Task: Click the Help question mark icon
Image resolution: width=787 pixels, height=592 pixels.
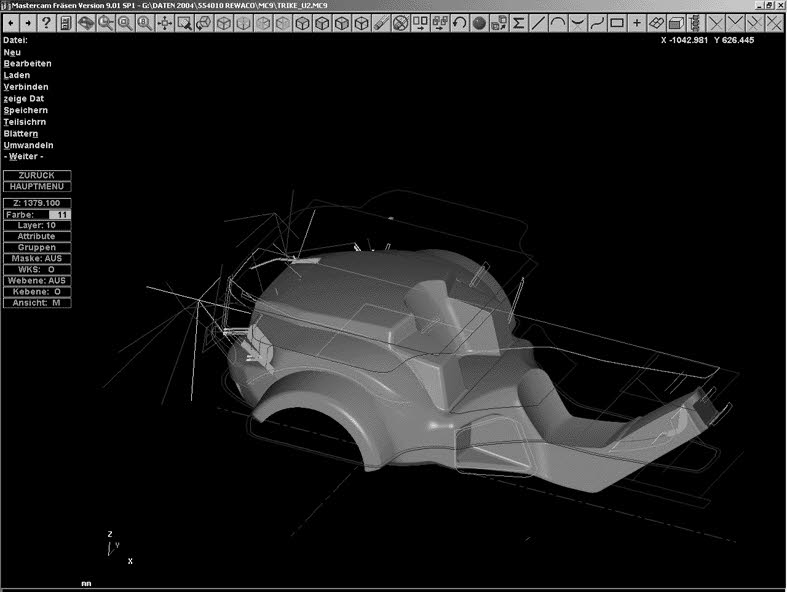Action: coord(46,22)
